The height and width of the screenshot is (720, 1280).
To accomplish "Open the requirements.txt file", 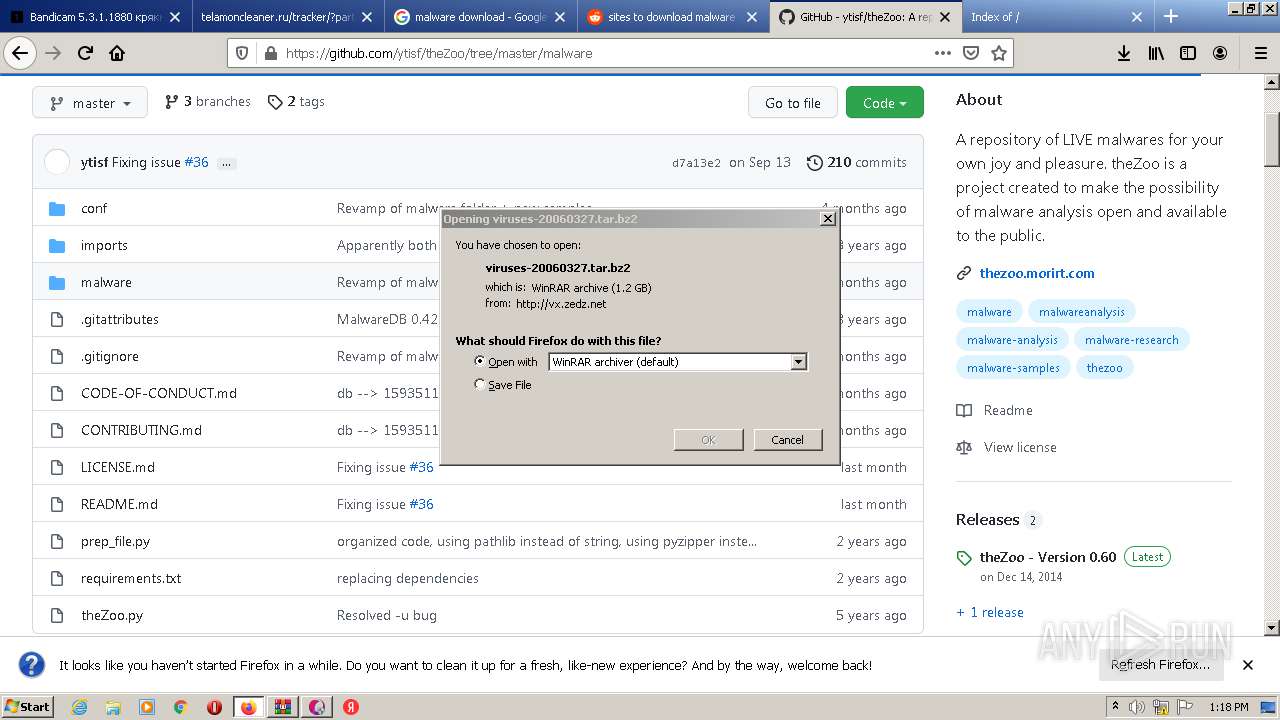I will click(131, 578).
